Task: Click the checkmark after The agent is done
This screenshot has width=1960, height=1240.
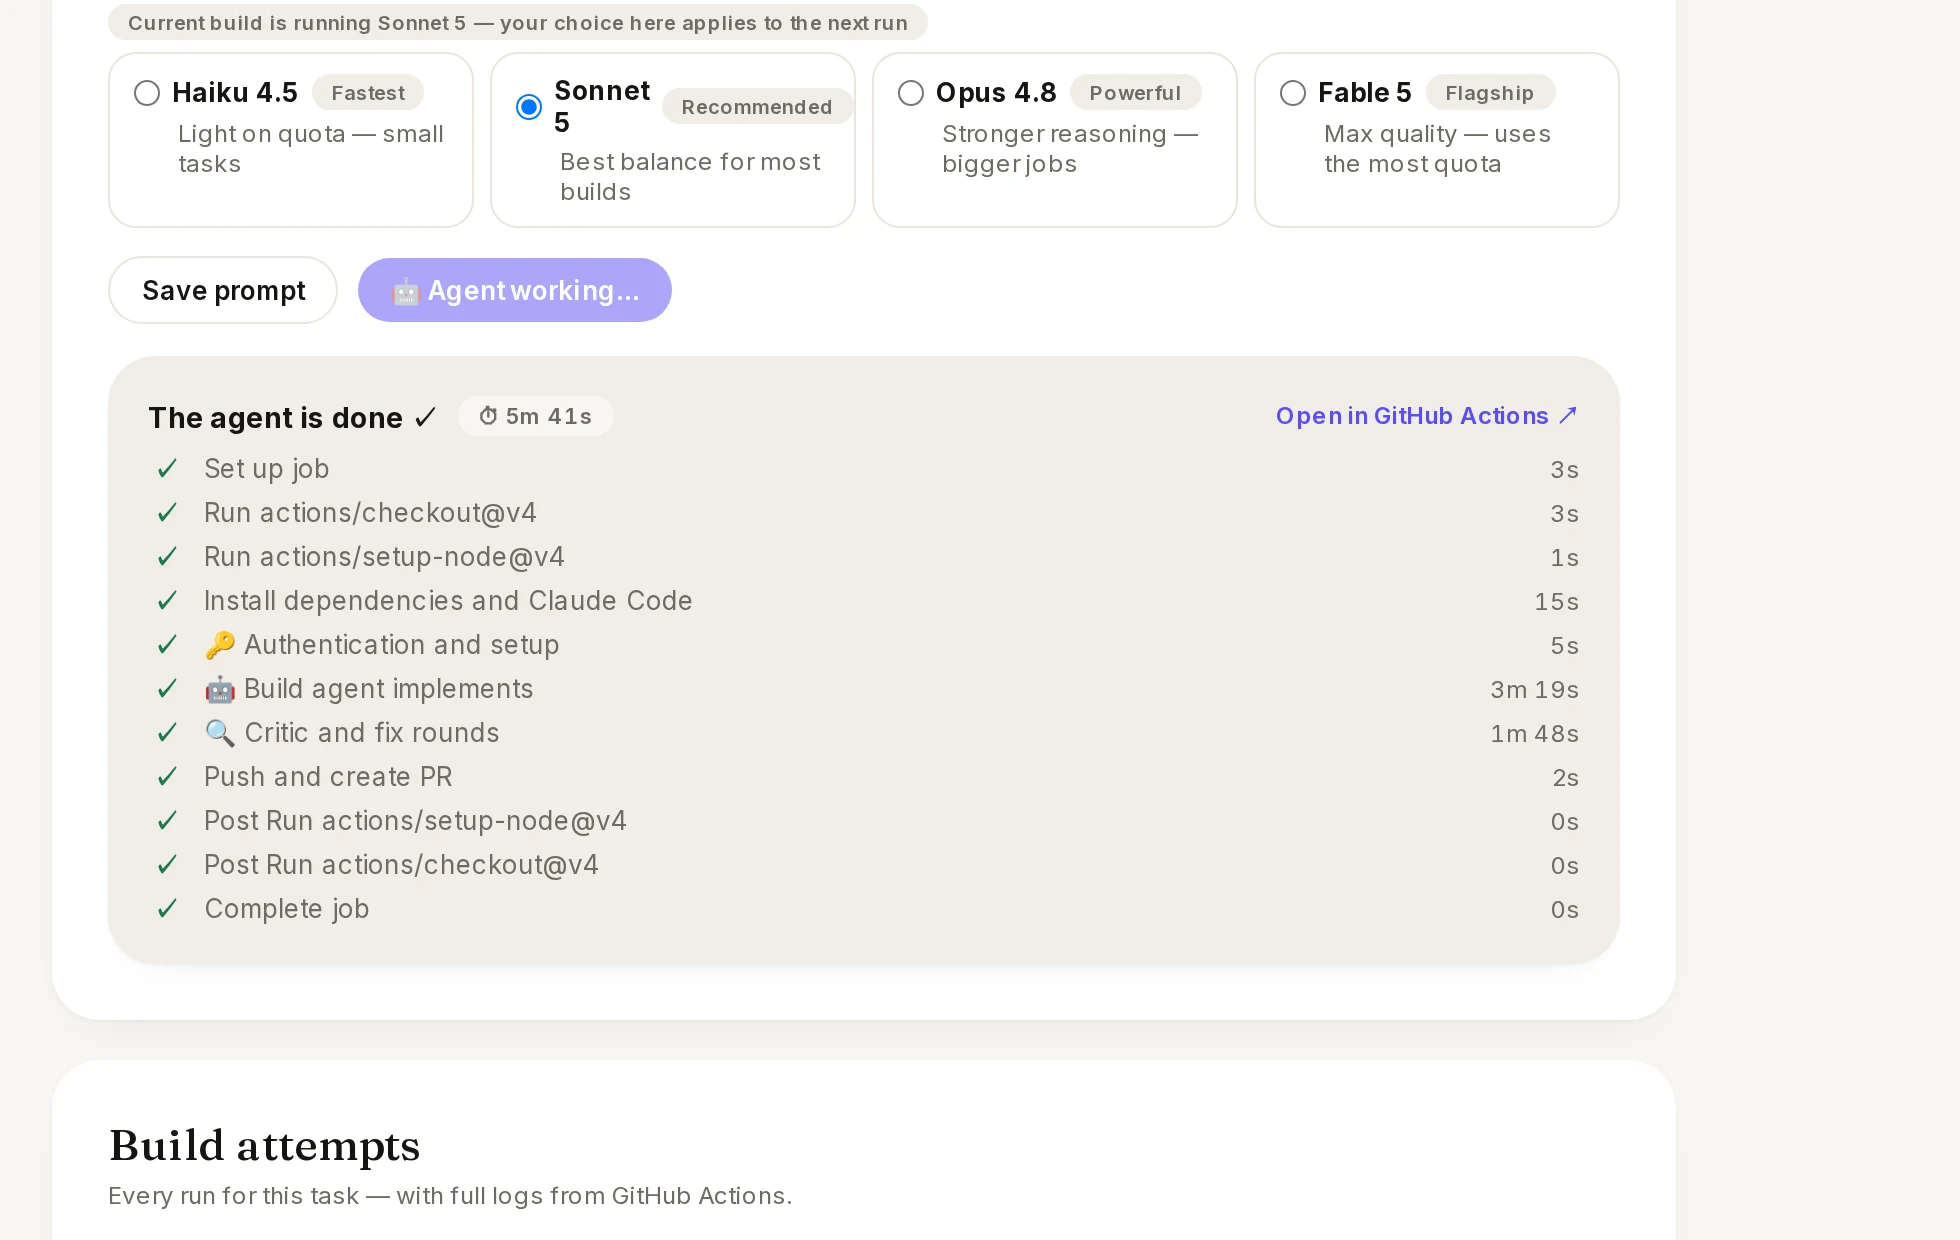Action: pyautogui.click(x=425, y=417)
